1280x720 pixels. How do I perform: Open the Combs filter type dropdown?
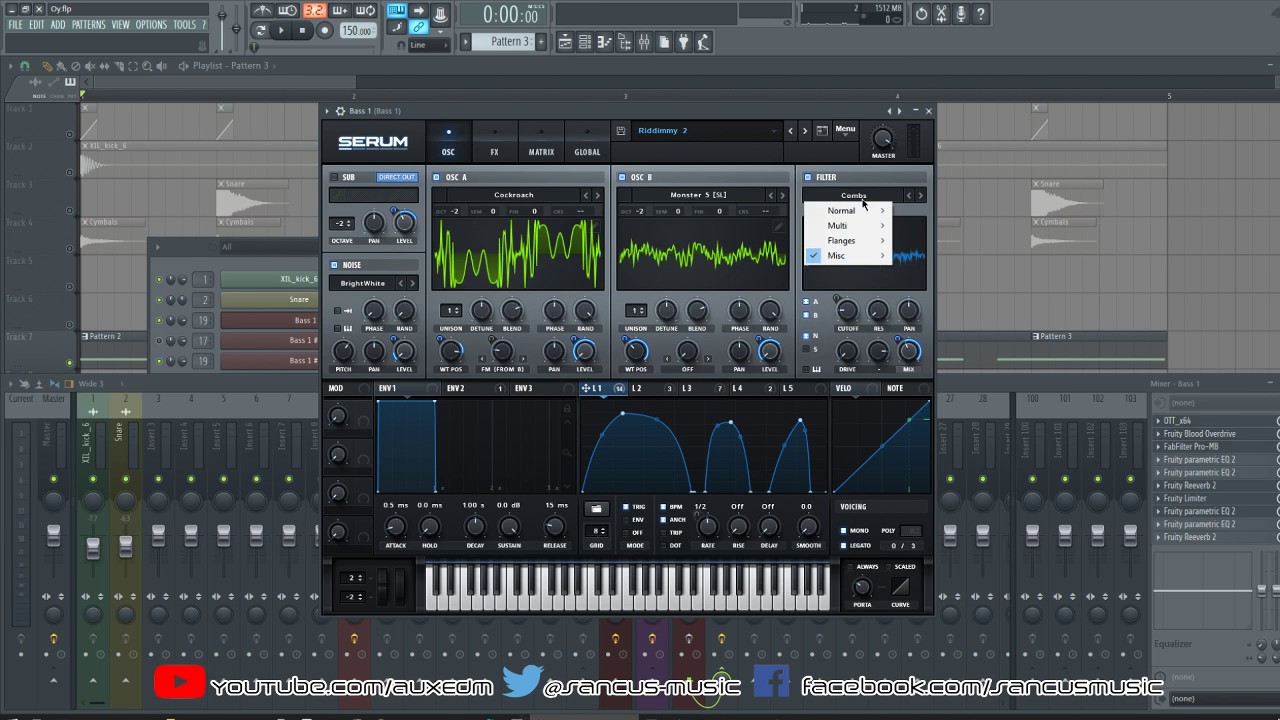click(853, 196)
